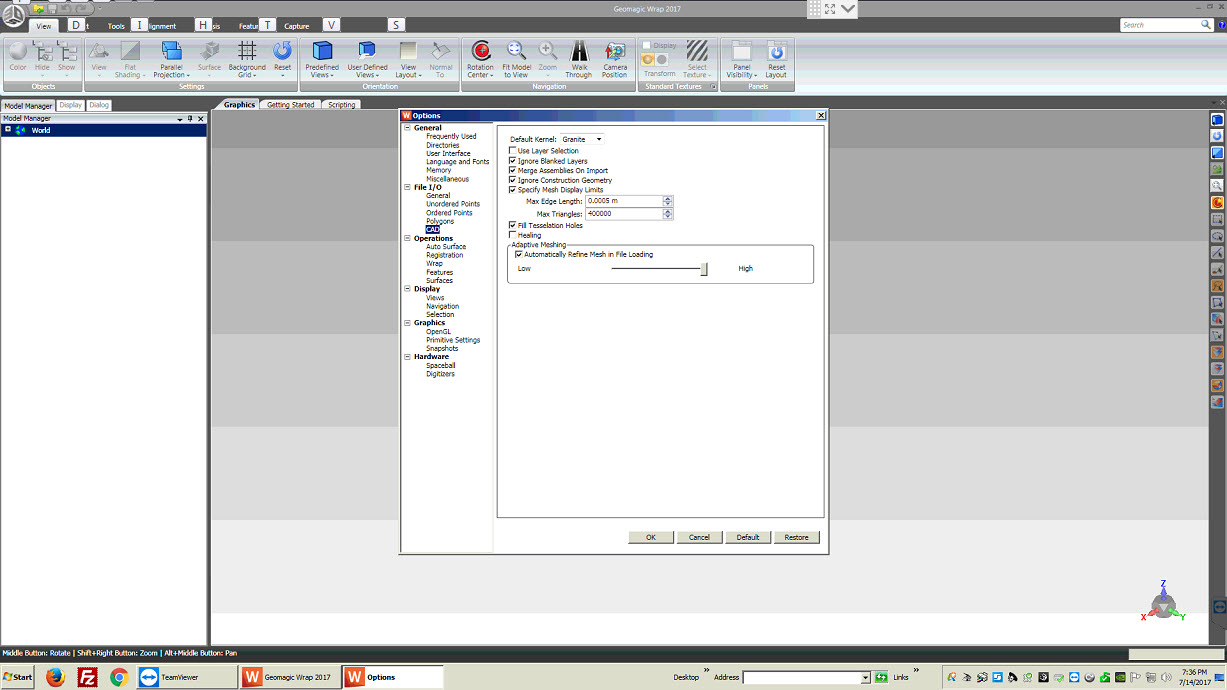Click Reset Layout icon in Panels group
1227x690 pixels.
[776, 51]
